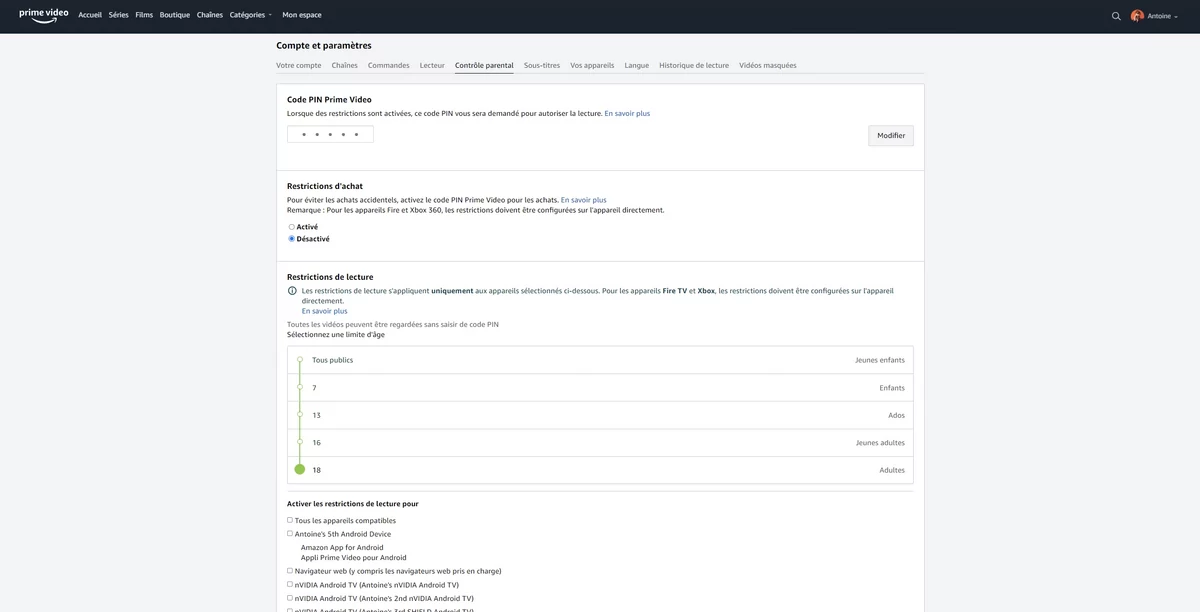Click the Appli Prime Video pour Android text
The height and width of the screenshot is (612, 1200).
354,557
